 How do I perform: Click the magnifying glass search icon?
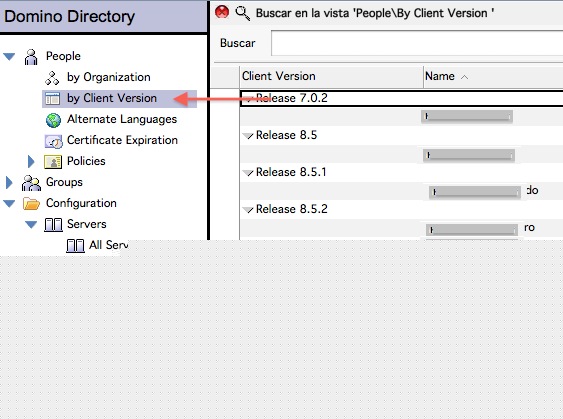pyautogui.click(x=242, y=13)
